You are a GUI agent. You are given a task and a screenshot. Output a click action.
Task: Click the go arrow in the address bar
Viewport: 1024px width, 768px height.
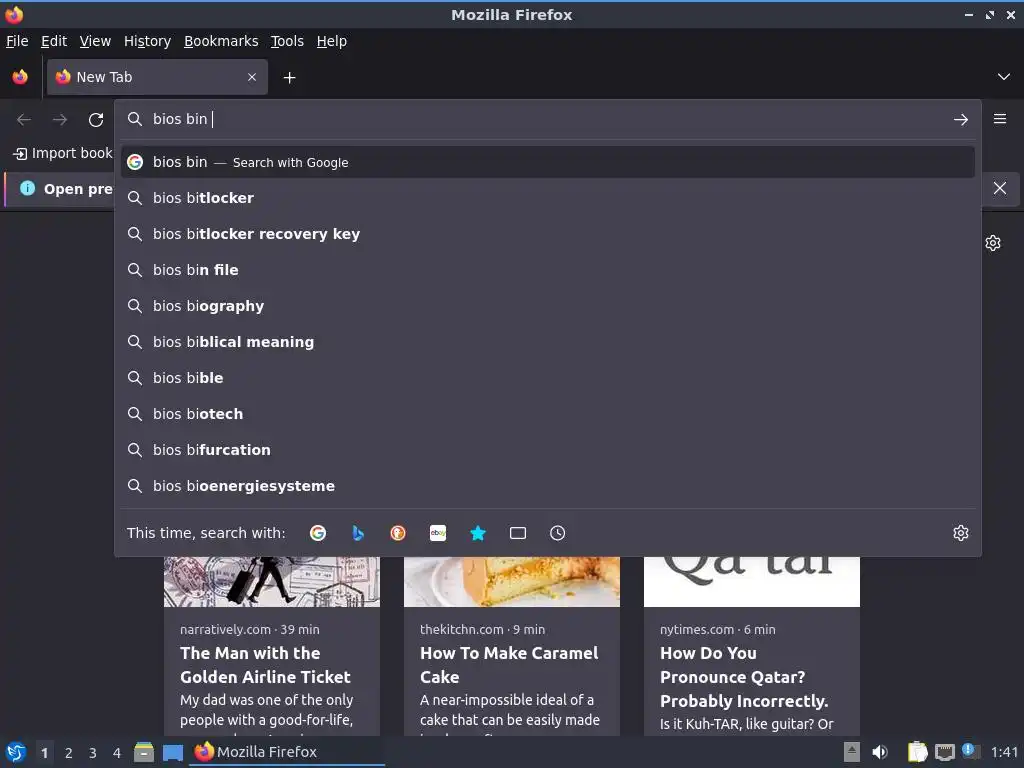(x=961, y=120)
